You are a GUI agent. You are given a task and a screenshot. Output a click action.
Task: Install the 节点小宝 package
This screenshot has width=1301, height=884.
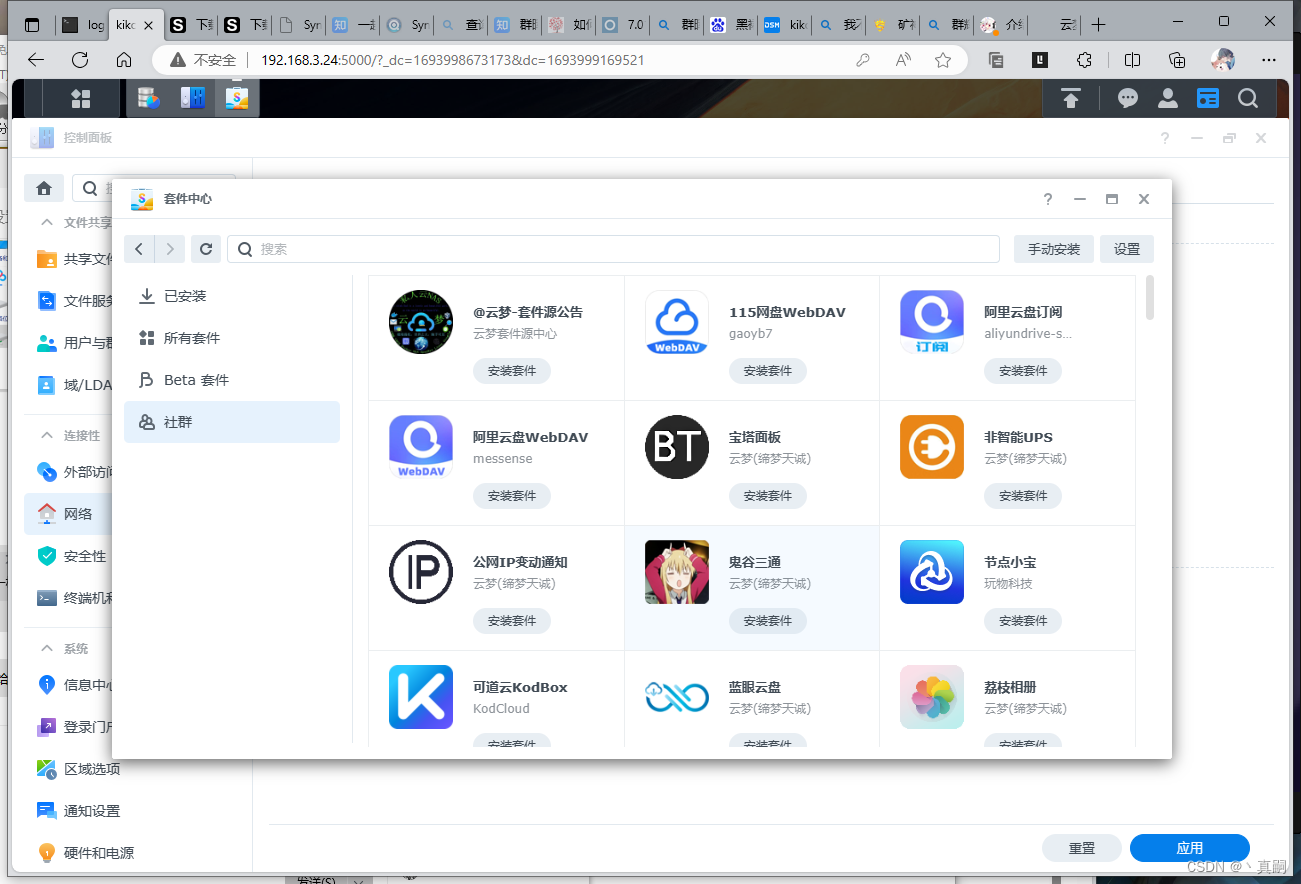1023,621
